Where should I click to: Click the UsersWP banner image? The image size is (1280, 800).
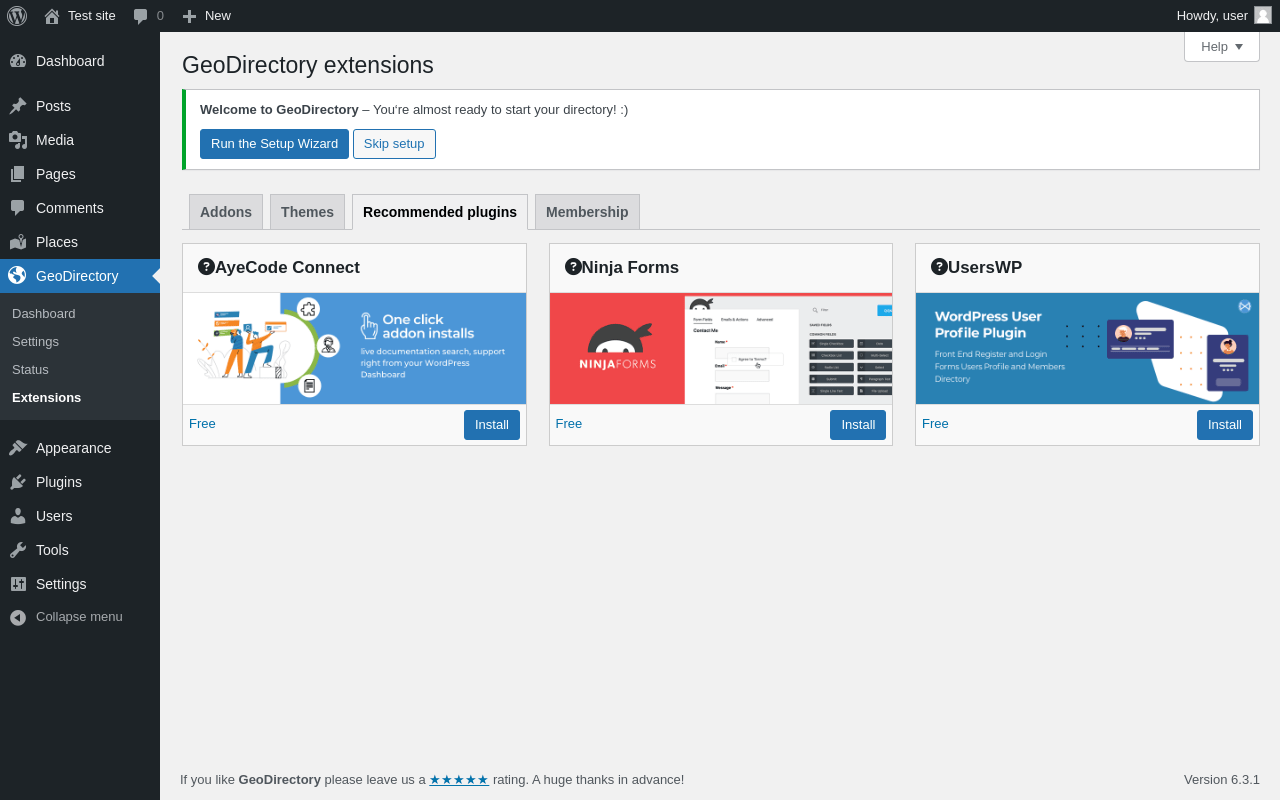[x=1087, y=348]
